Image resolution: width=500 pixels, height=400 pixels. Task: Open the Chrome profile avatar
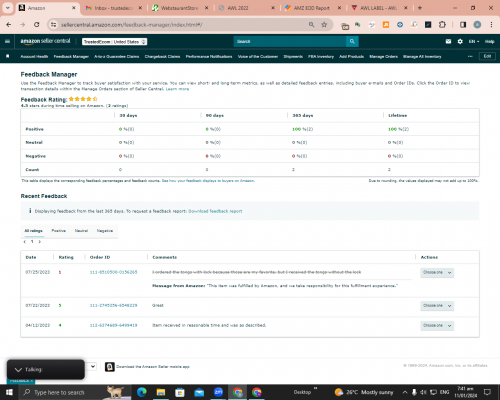[x=477, y=25]
